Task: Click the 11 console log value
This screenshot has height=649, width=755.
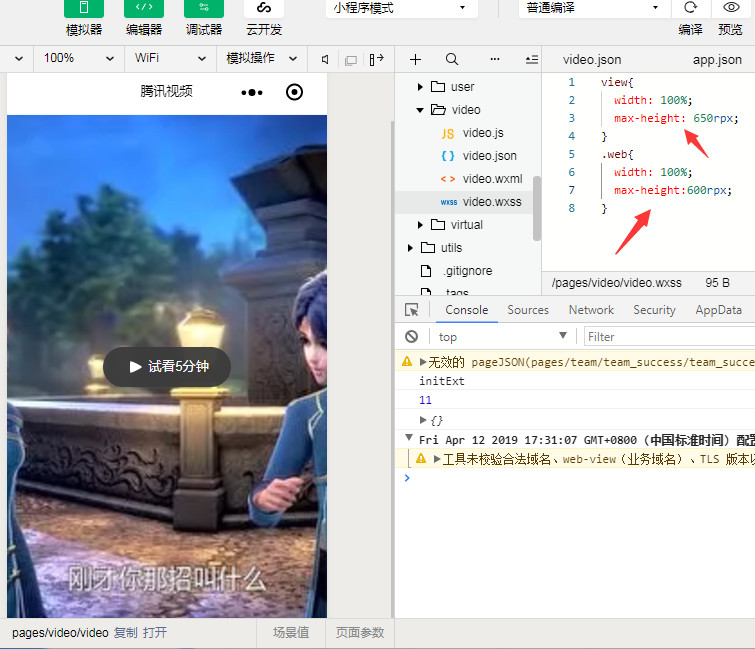Action: (425, 400)
